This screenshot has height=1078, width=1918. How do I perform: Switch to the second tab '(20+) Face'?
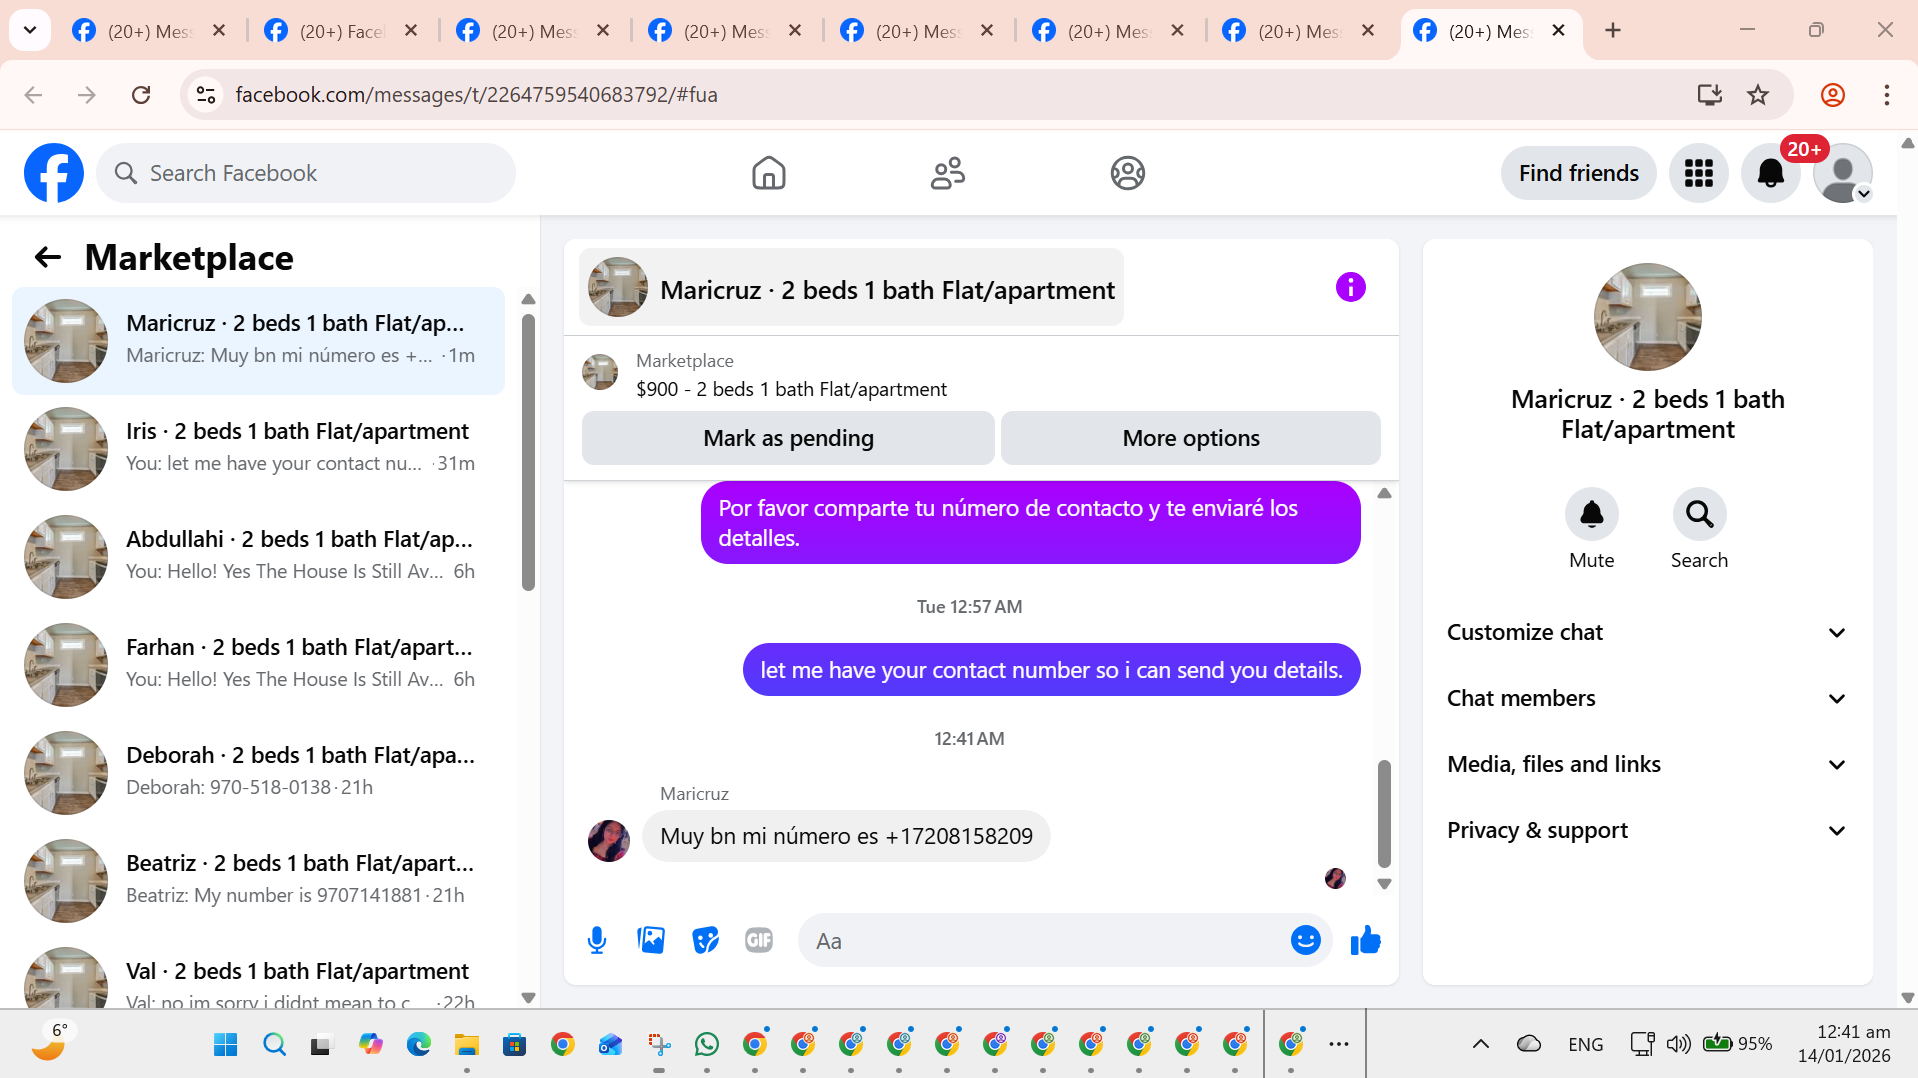tap(340, 31)
